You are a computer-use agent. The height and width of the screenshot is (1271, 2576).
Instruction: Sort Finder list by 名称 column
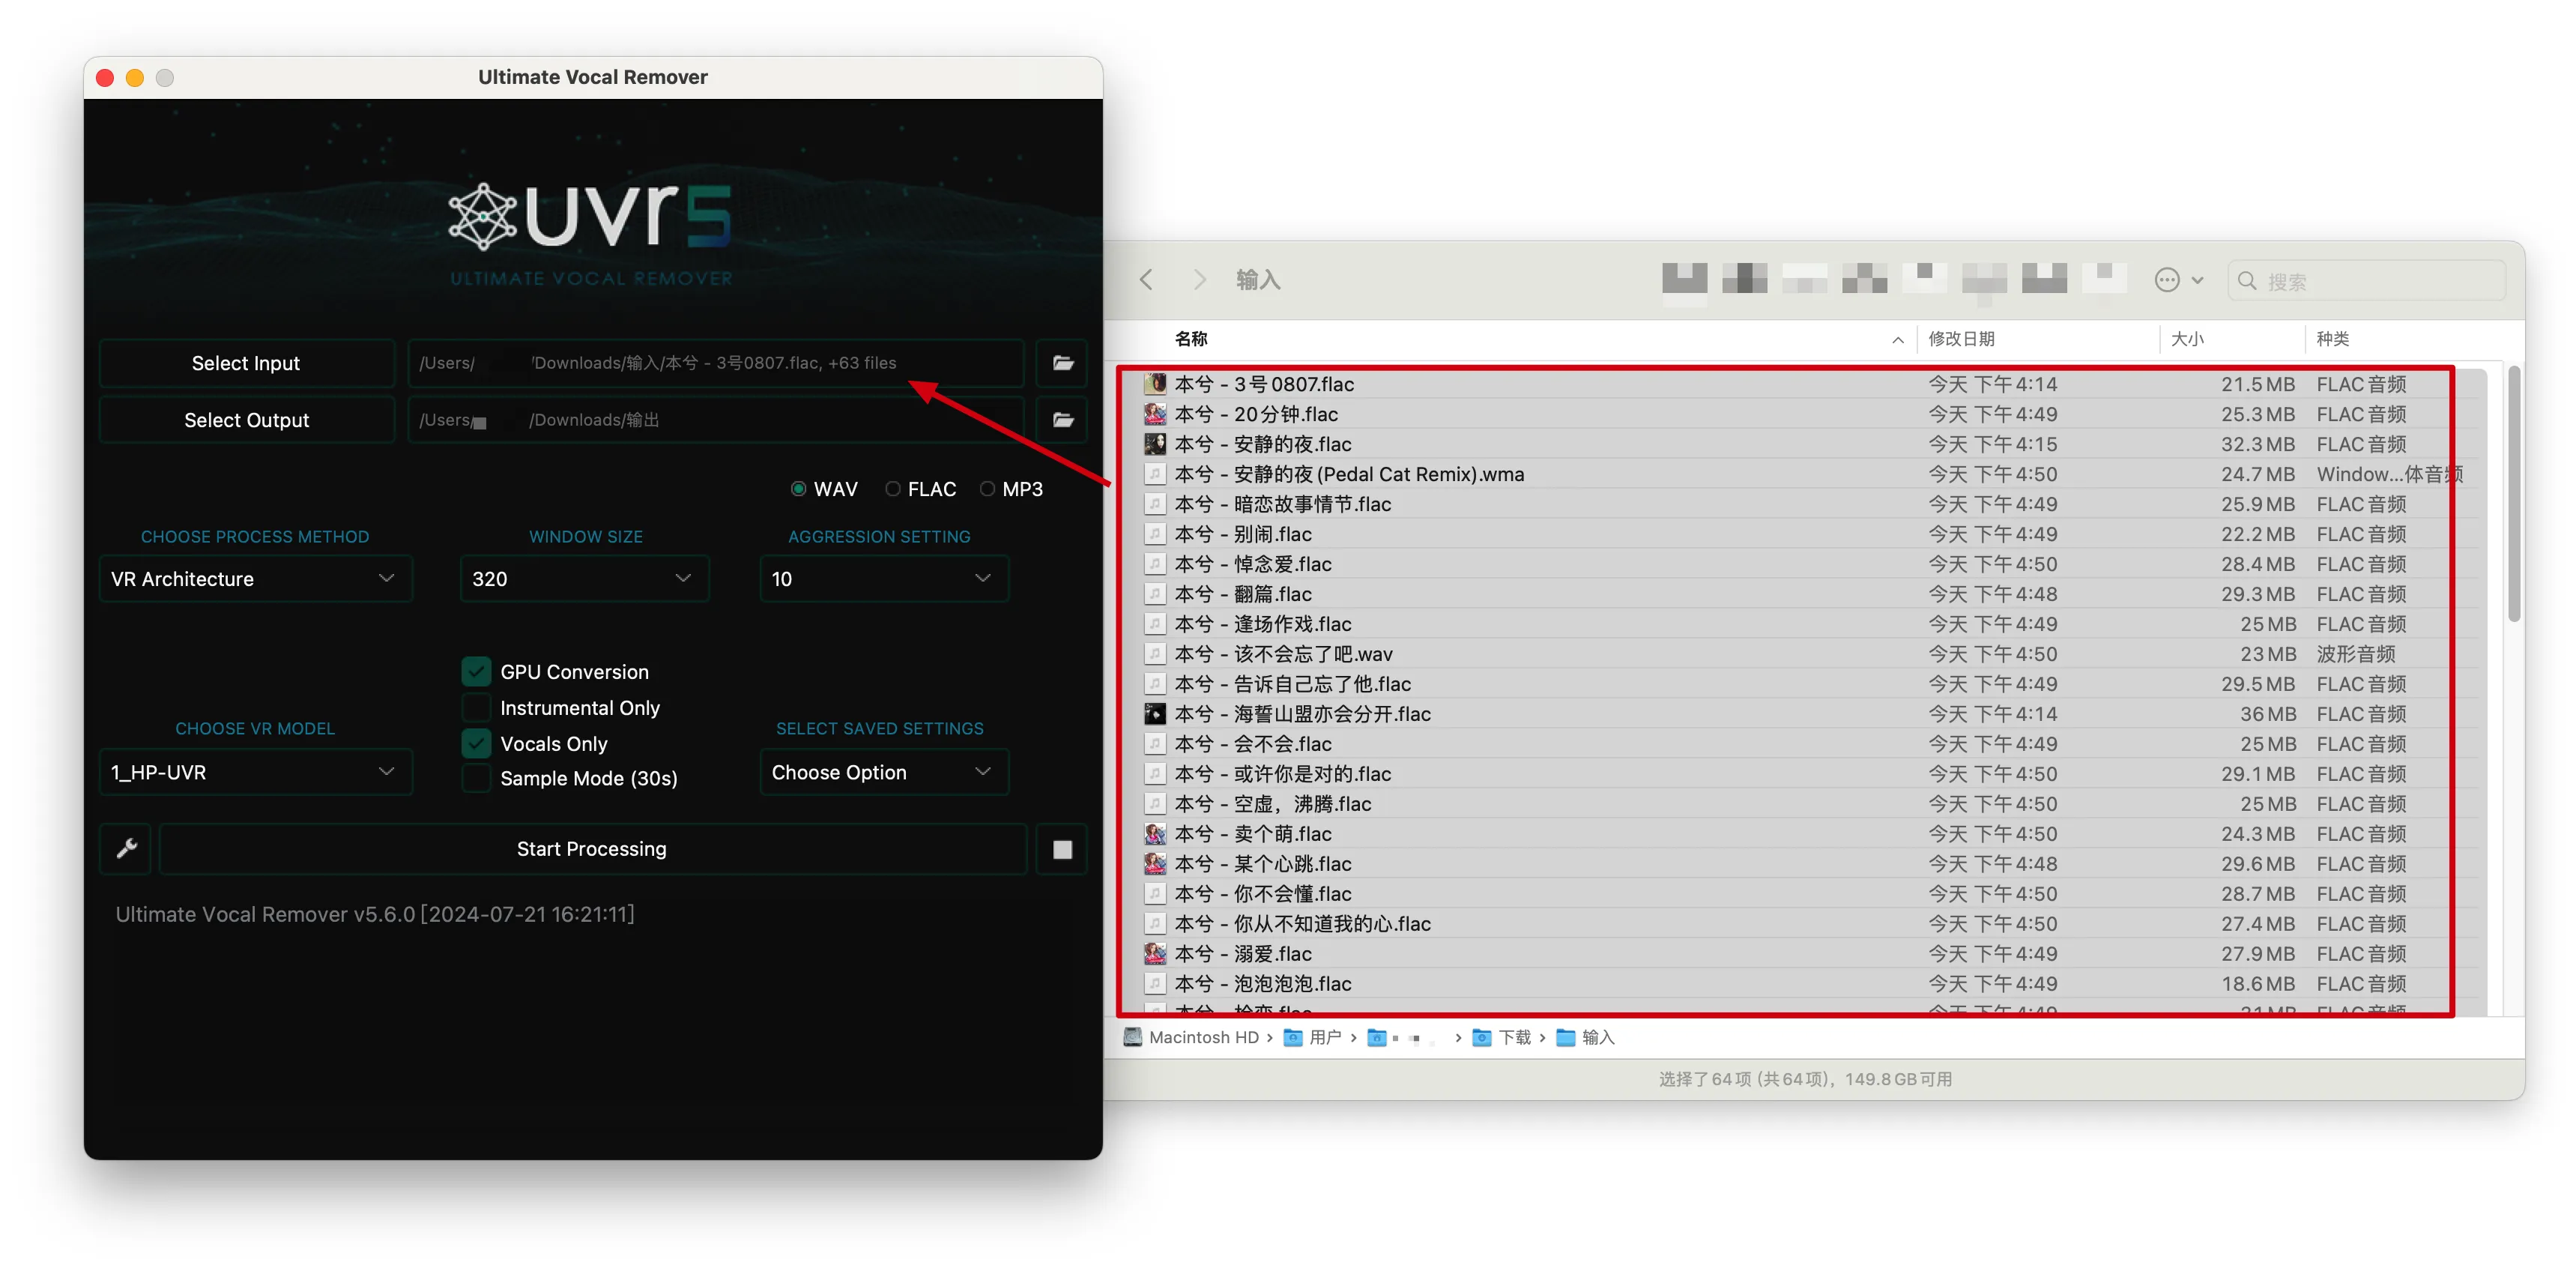coord(1190,339)
